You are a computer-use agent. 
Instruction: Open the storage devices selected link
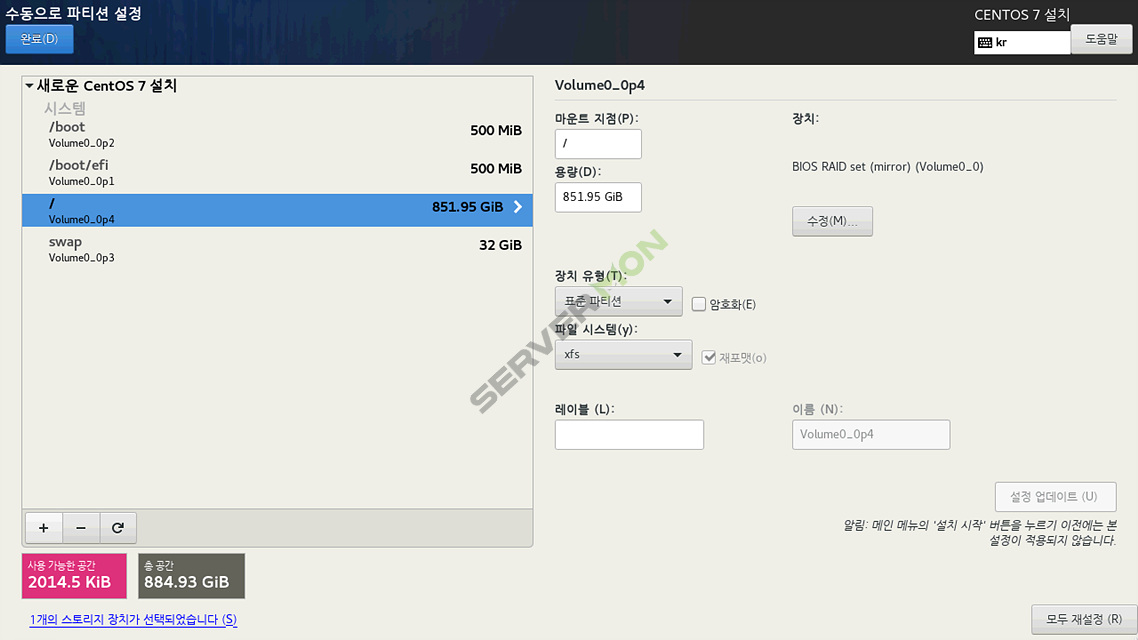coord(133,620)
